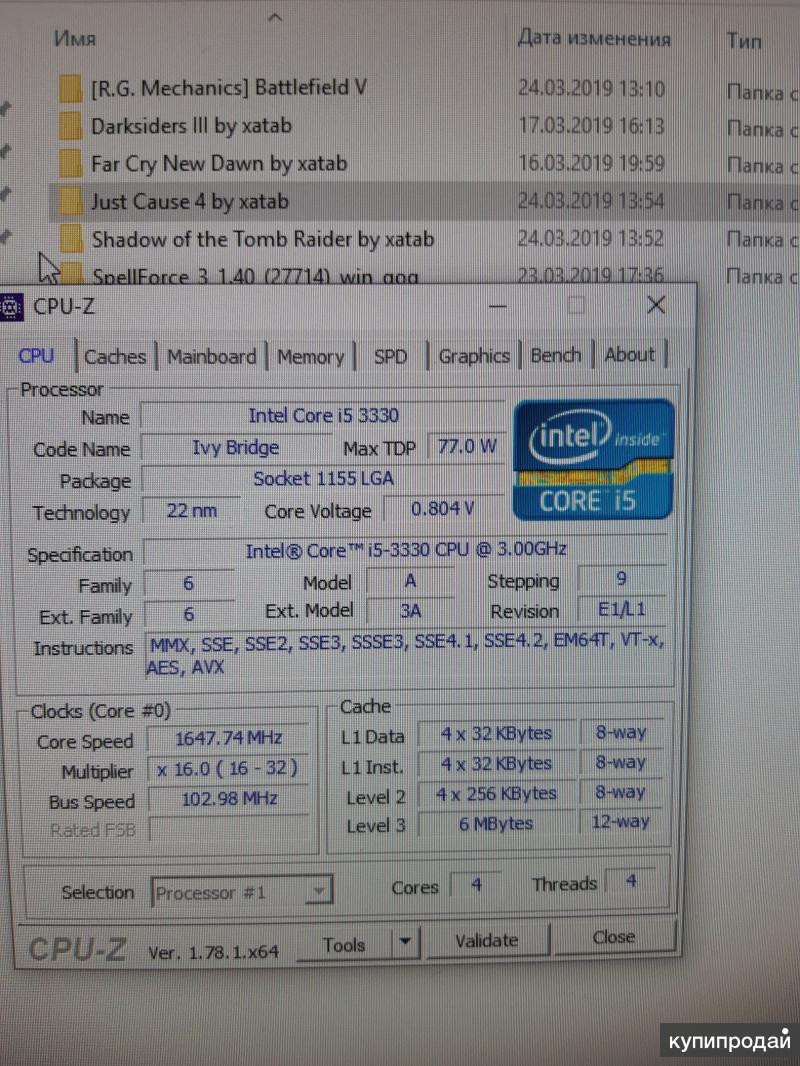Click the Level 2 cache value '4 x 256 KBytes'
Image resolution: width=800 pixels, height=1066 pixels.
[x=496, y=794]
